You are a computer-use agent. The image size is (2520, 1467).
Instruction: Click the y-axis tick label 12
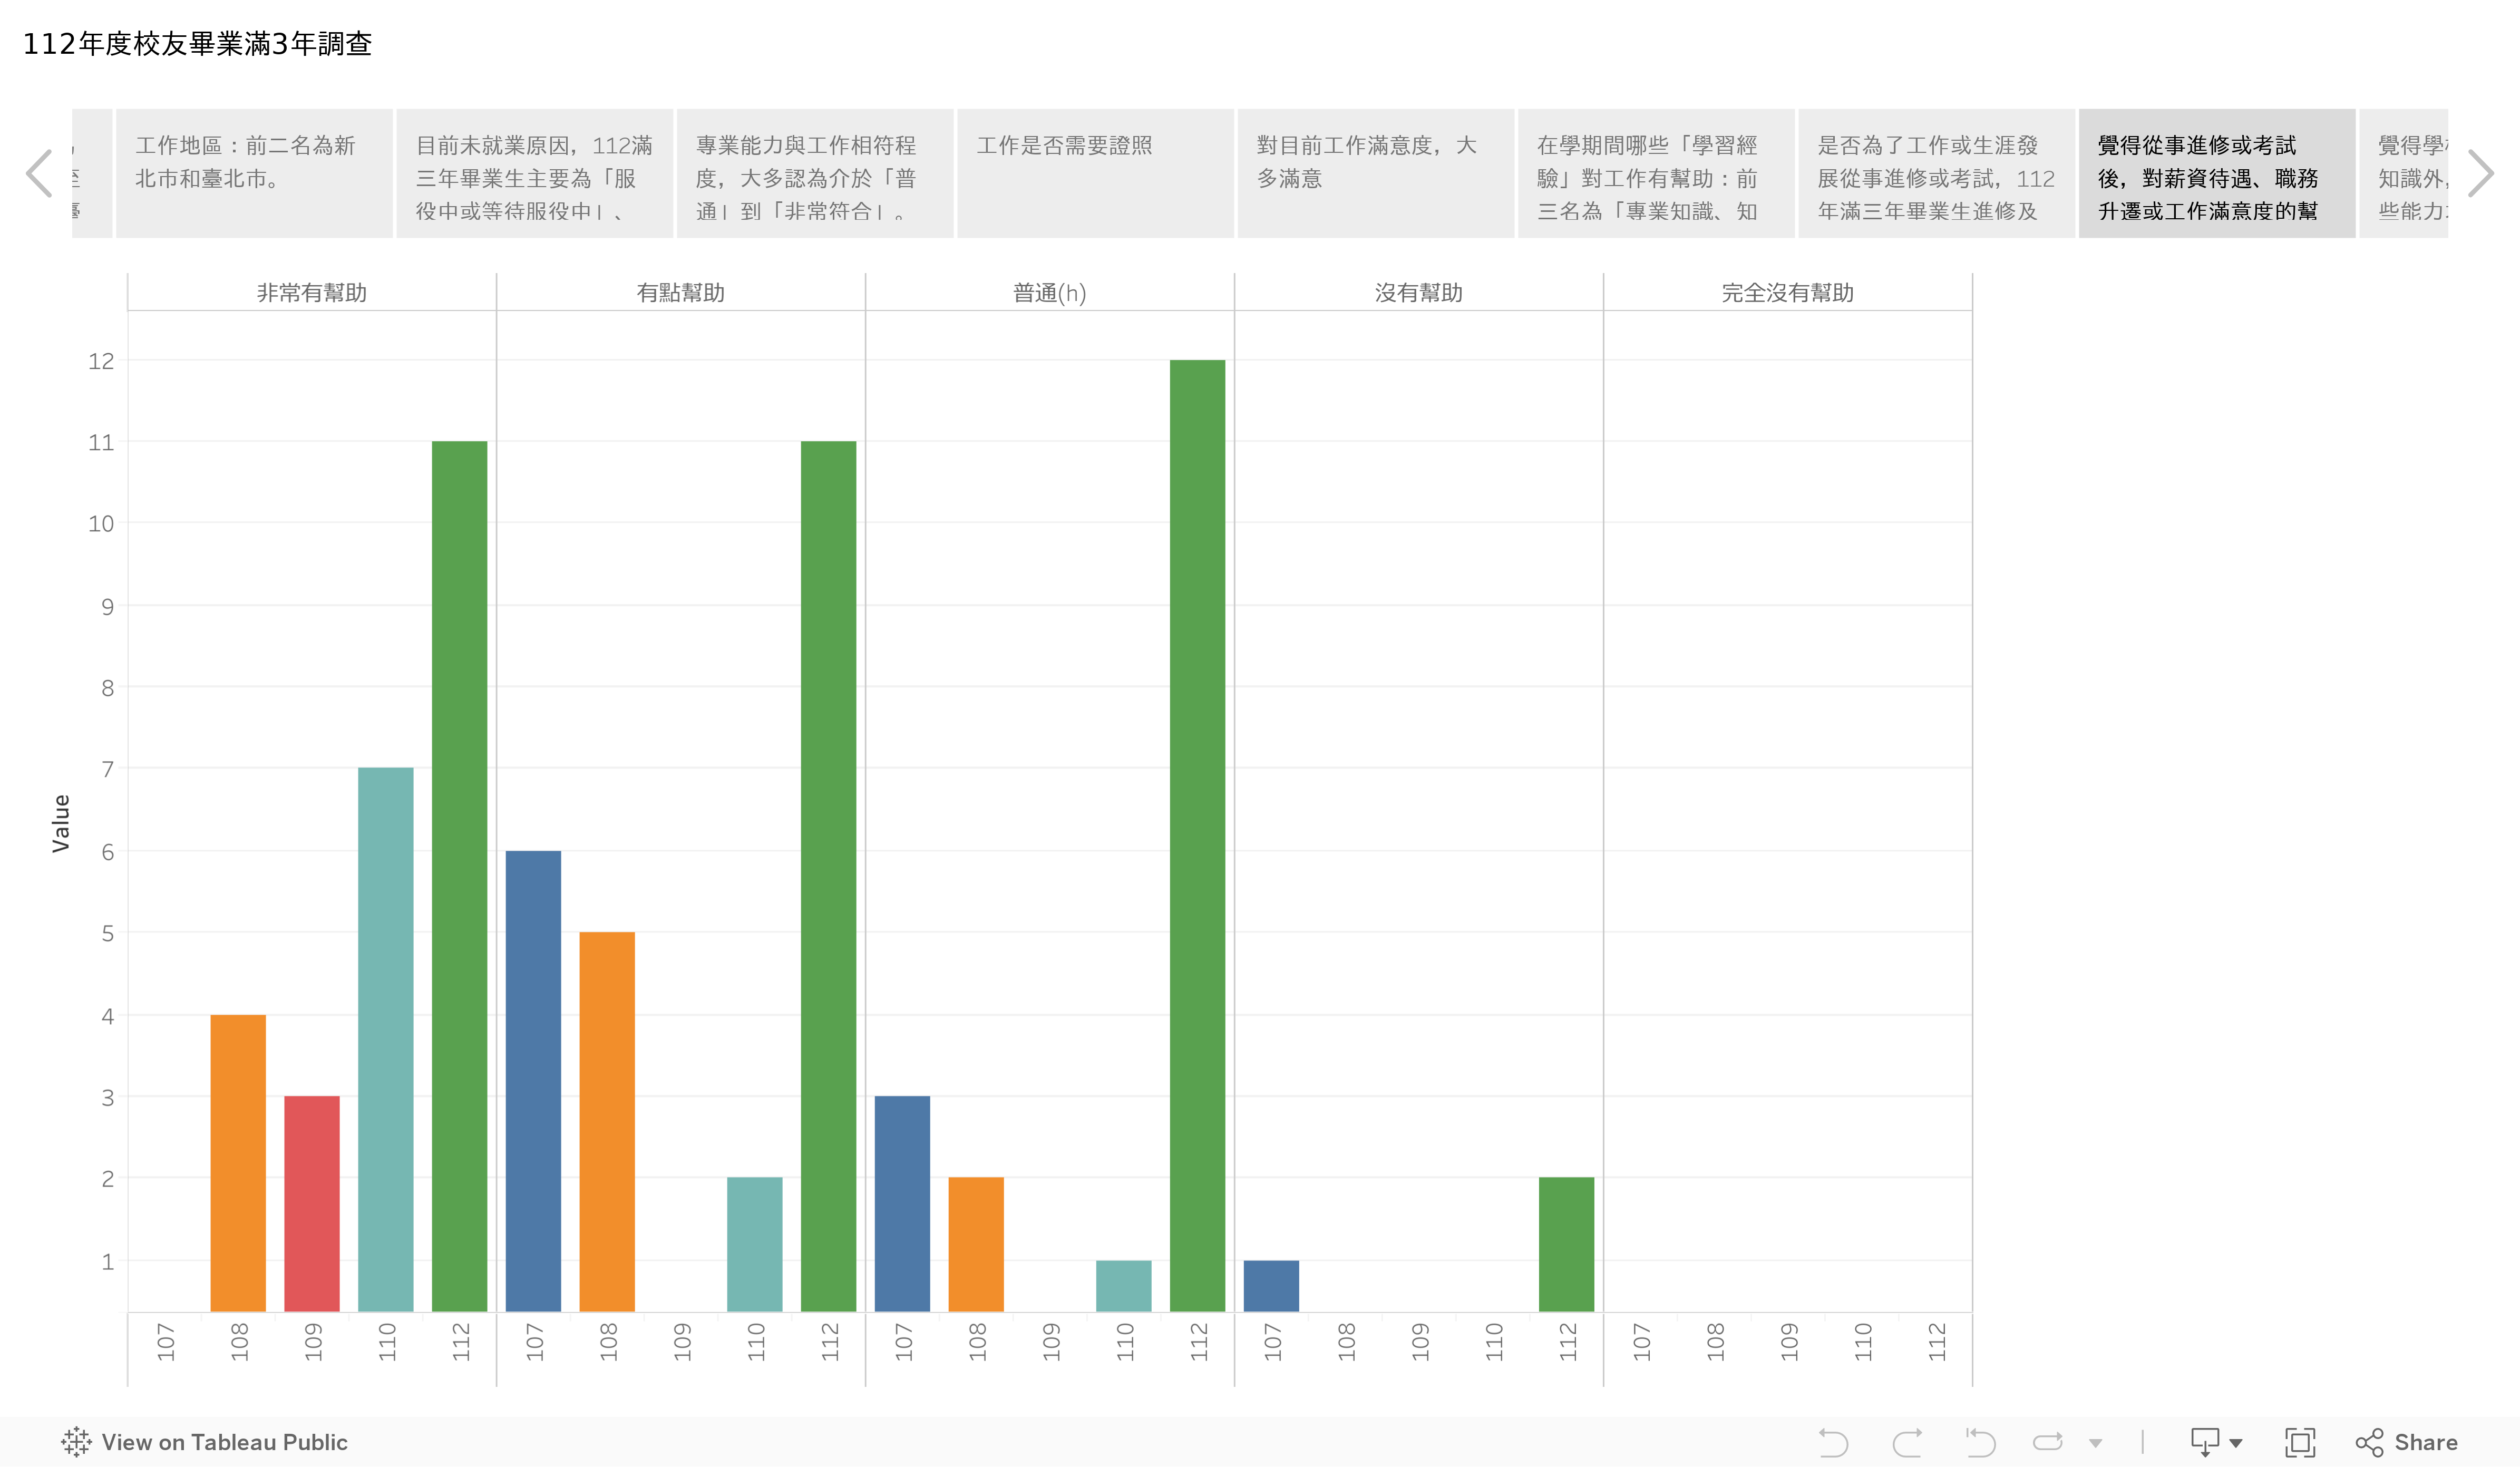pos(101,361)
